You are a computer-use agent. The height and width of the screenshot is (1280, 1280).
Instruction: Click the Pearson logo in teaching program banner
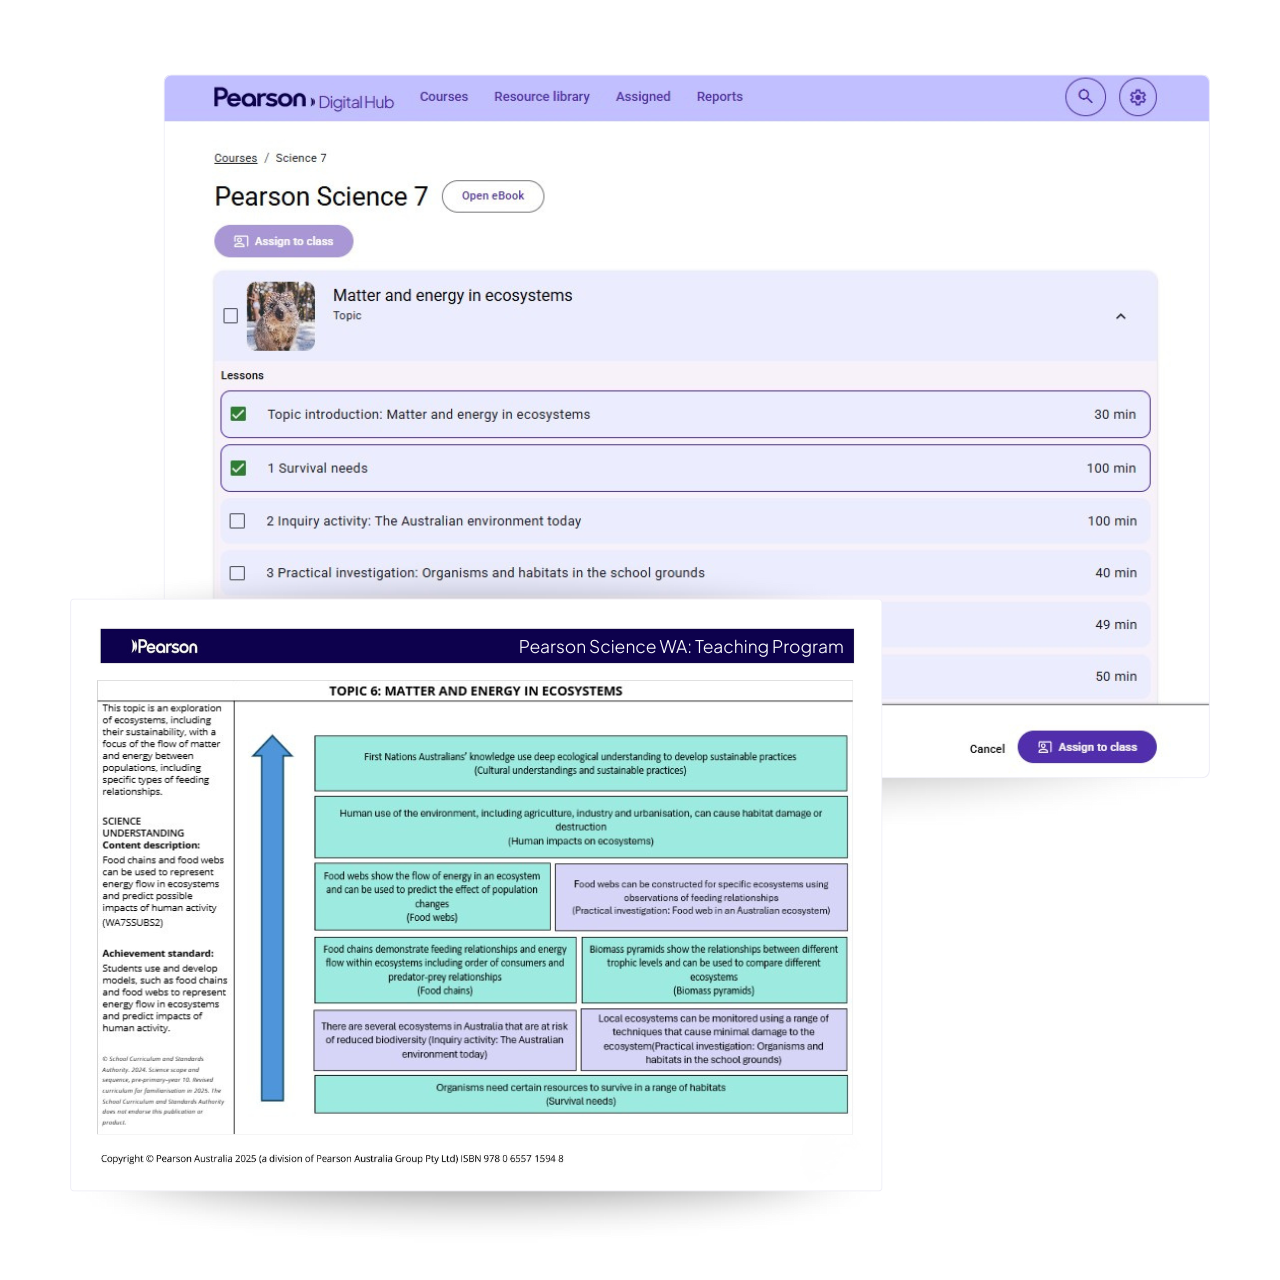[x=165, y=647]
